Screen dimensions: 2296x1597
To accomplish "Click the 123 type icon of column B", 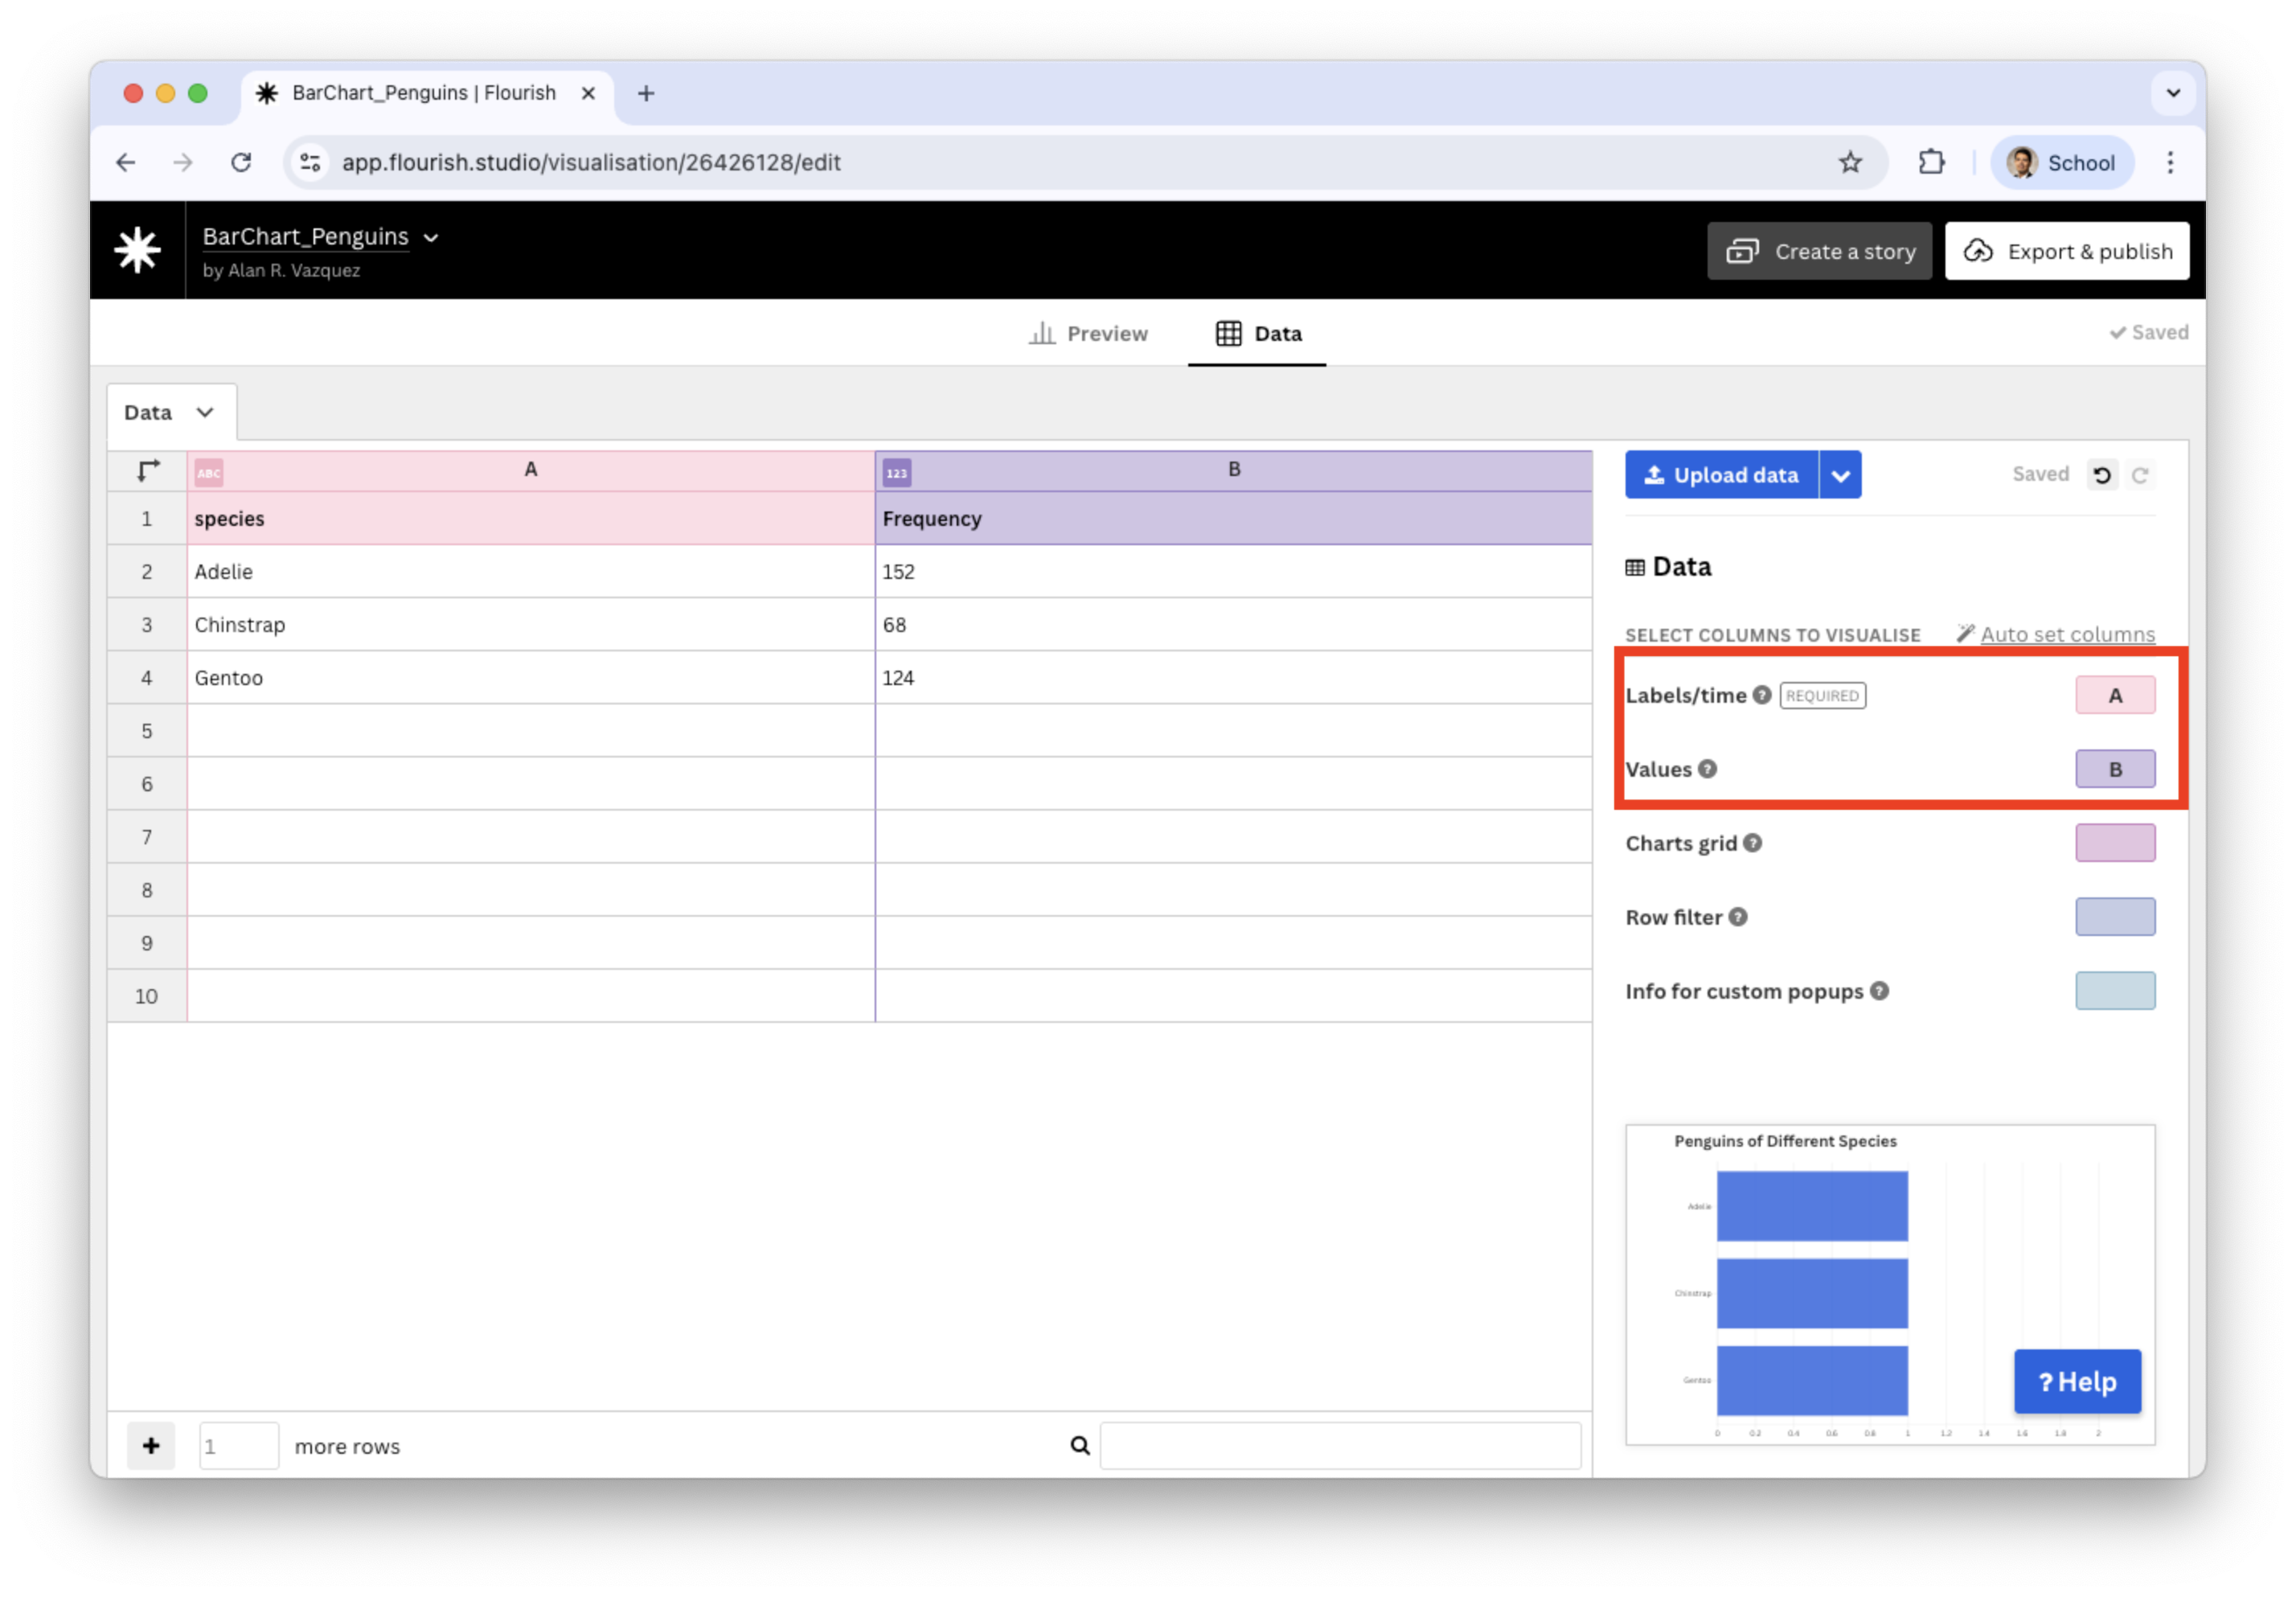I will point(897,473).
